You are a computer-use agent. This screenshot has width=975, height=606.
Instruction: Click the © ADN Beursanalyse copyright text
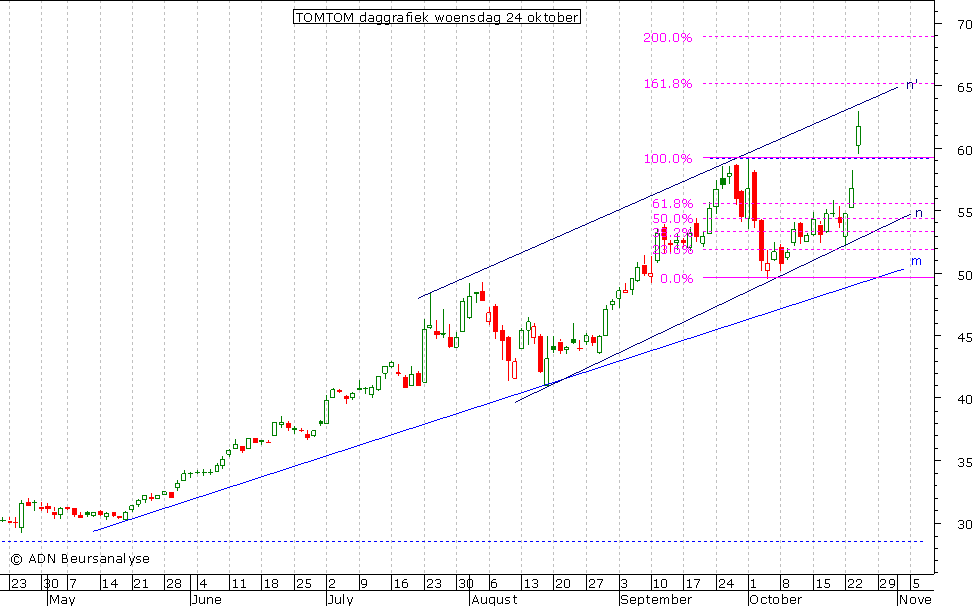click(x=80, y=559)
